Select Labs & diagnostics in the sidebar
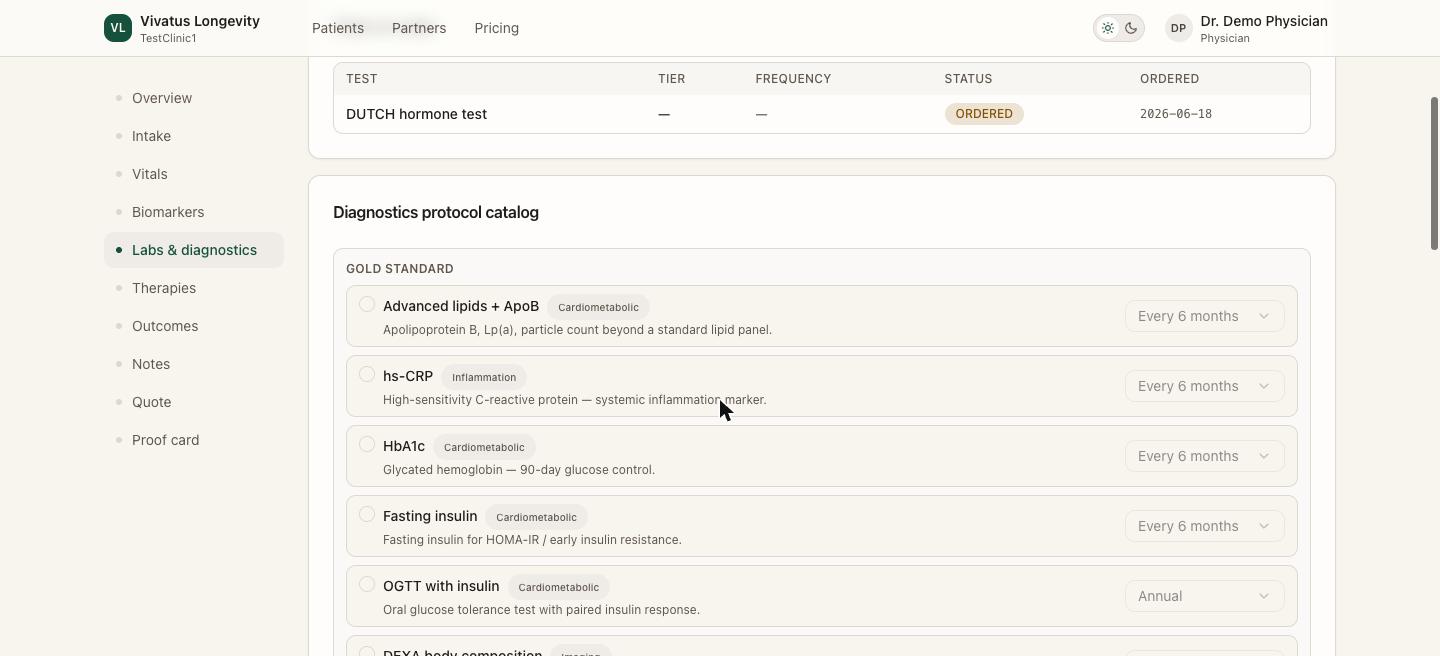The width and height of the screenshot is (1440, 656). [x=194, y=250]
